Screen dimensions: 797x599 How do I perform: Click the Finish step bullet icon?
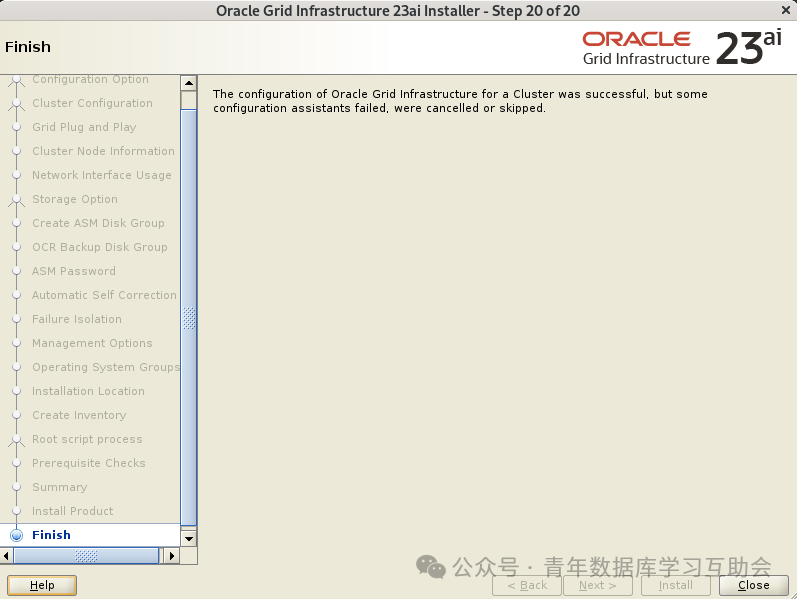tap(16, 535)
